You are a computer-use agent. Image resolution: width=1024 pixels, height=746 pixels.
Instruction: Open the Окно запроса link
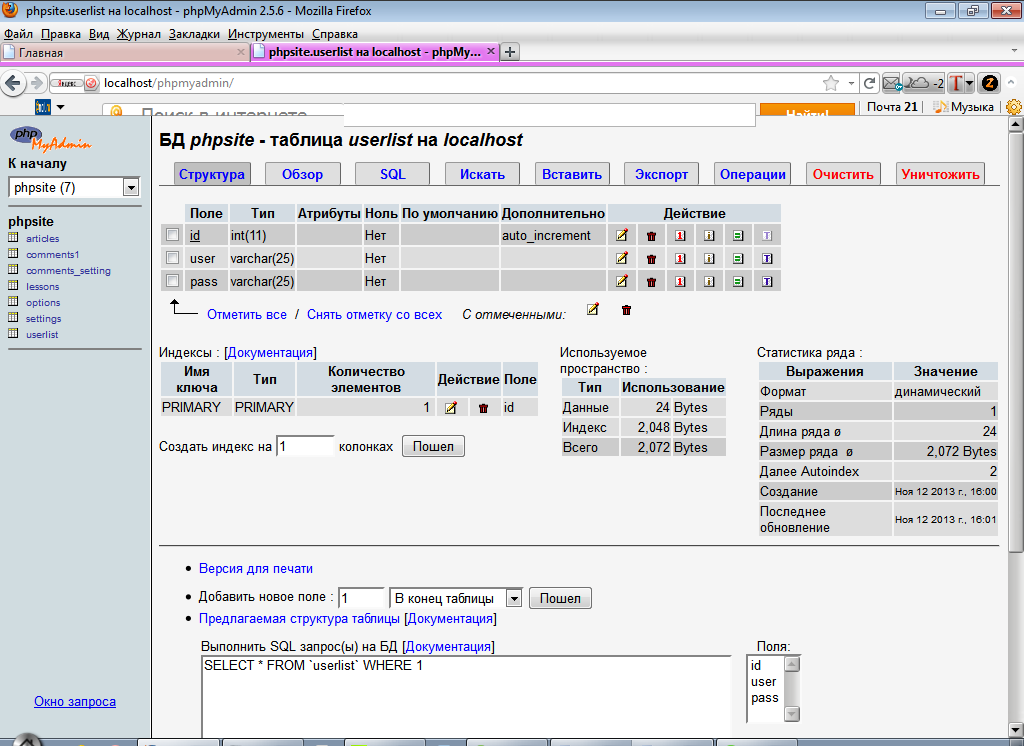[x=75, y=702]
